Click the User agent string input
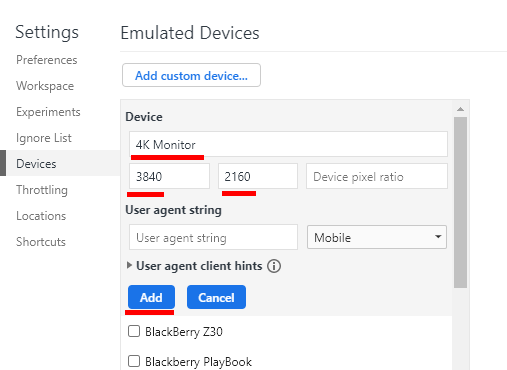507x370 pixels. (x=213, y=237)
